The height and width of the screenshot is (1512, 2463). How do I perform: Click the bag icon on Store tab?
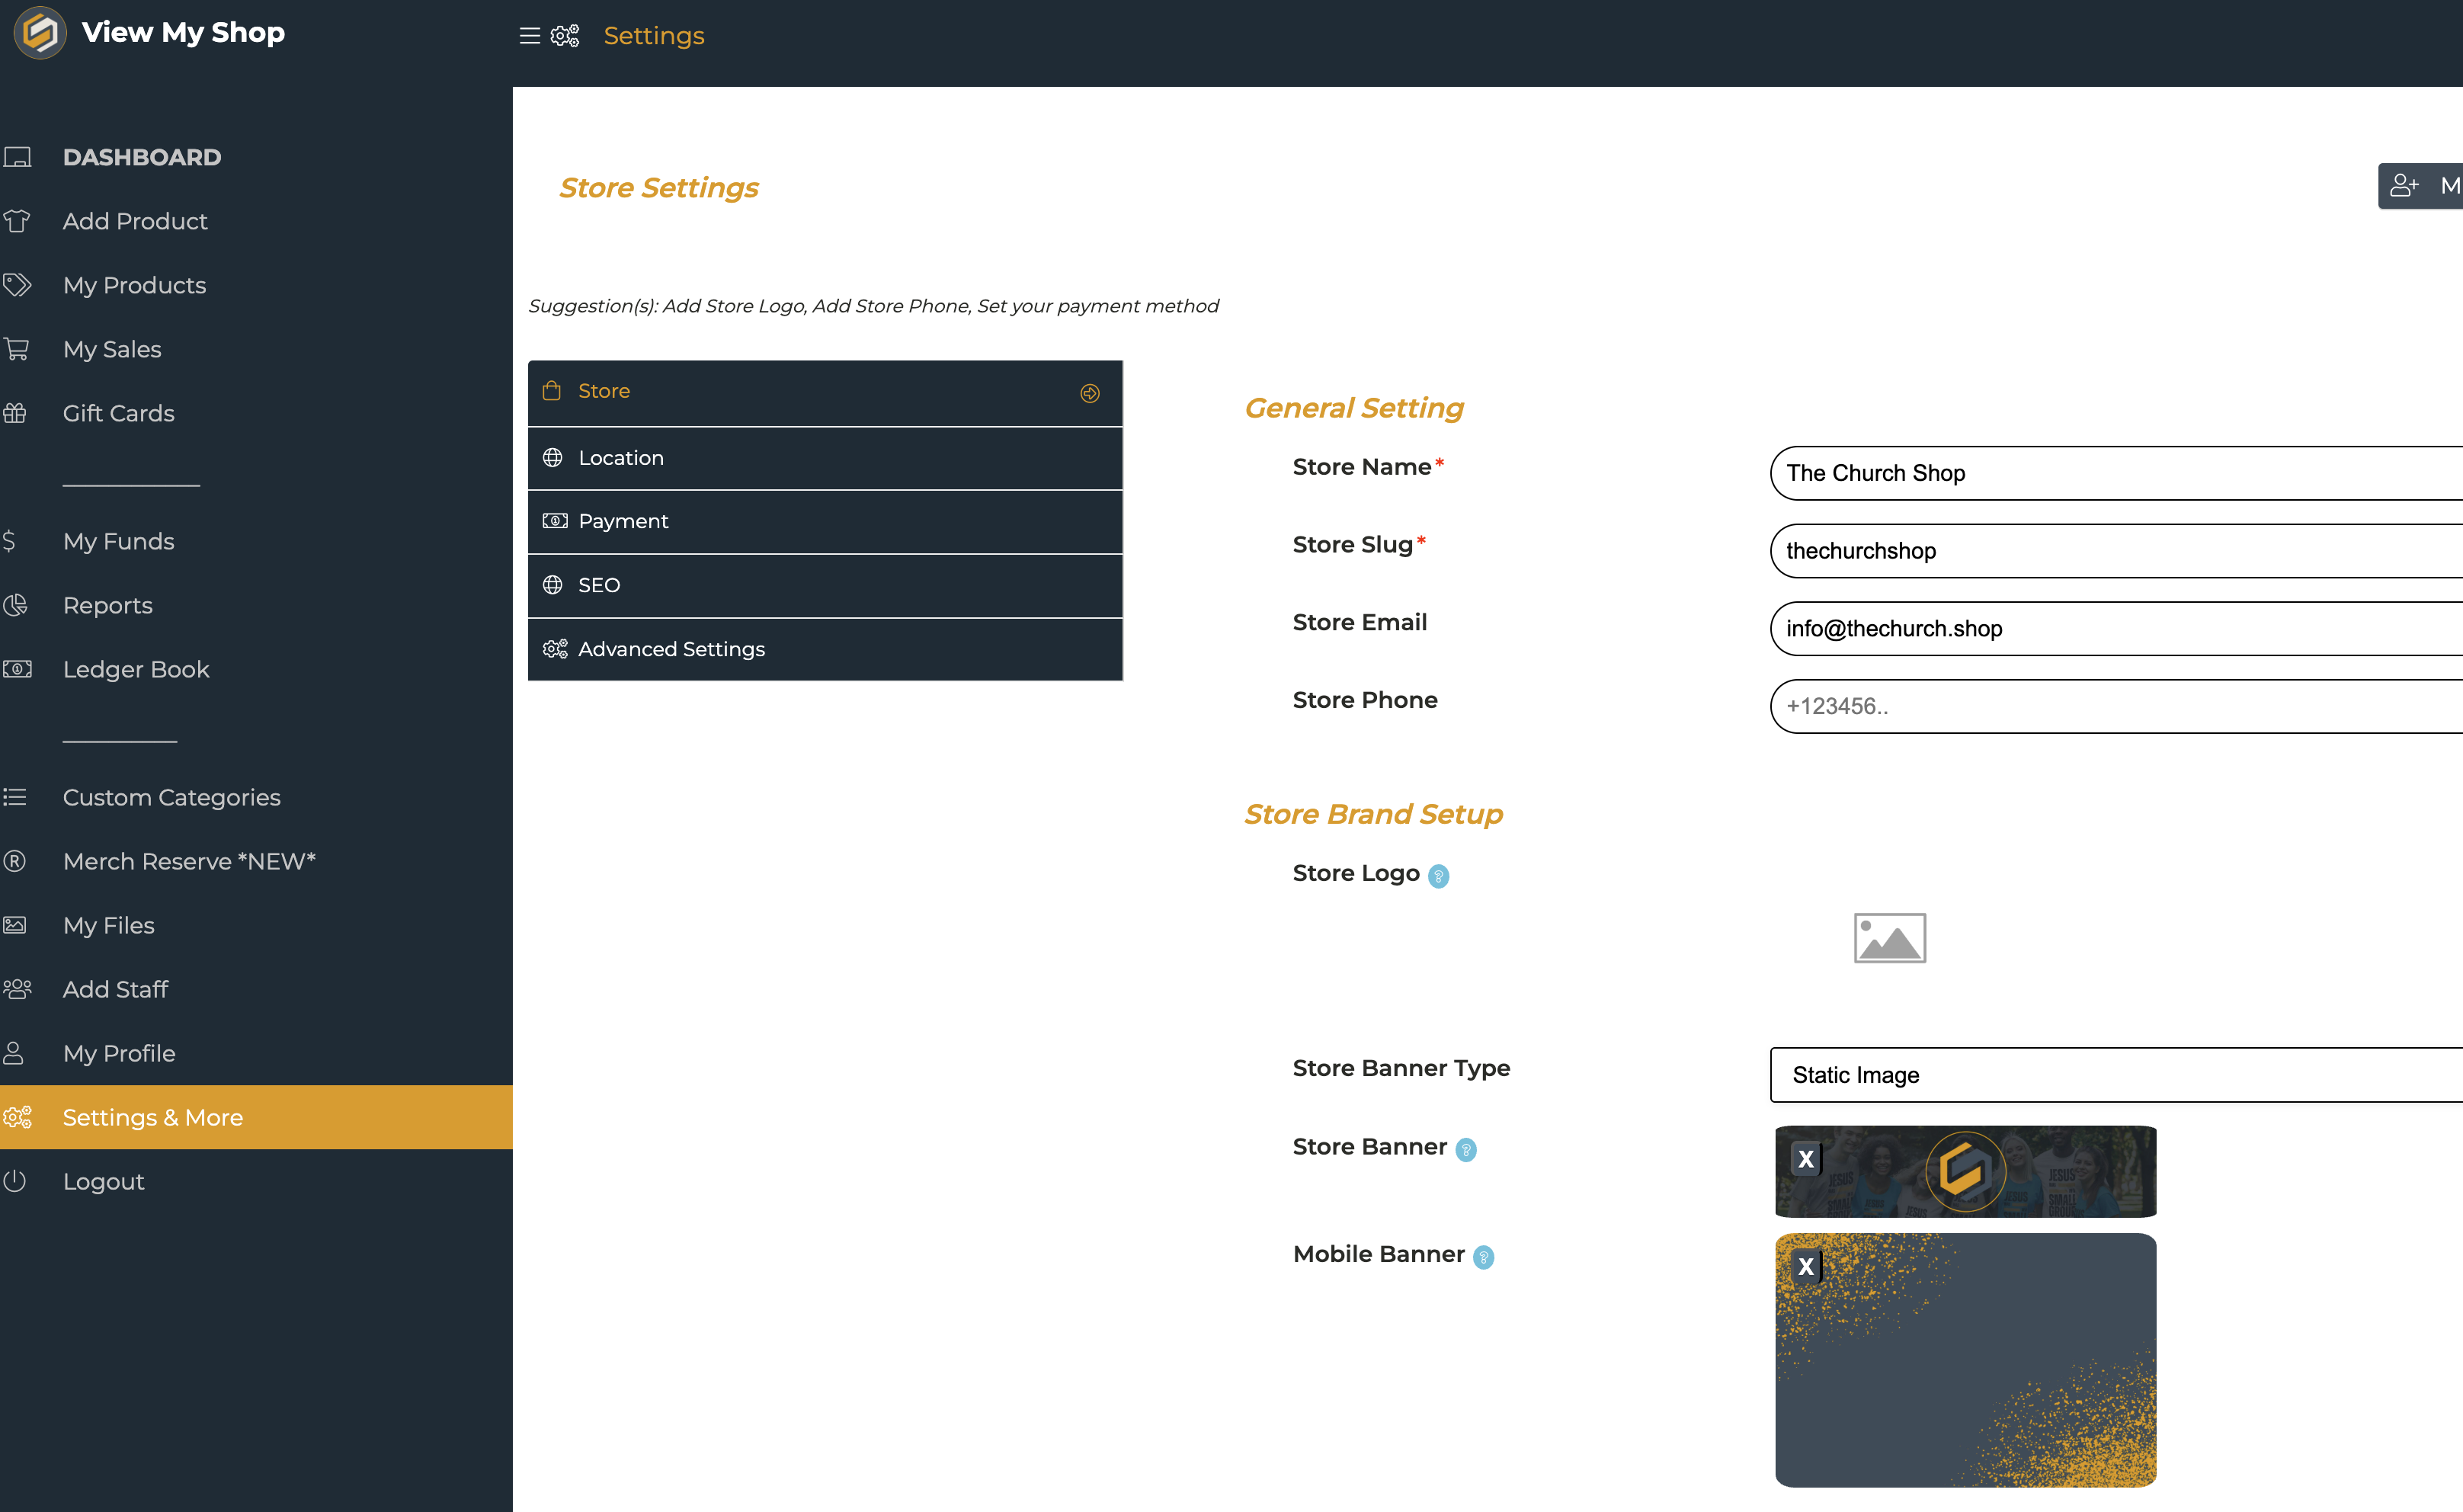tap(552, 390)
